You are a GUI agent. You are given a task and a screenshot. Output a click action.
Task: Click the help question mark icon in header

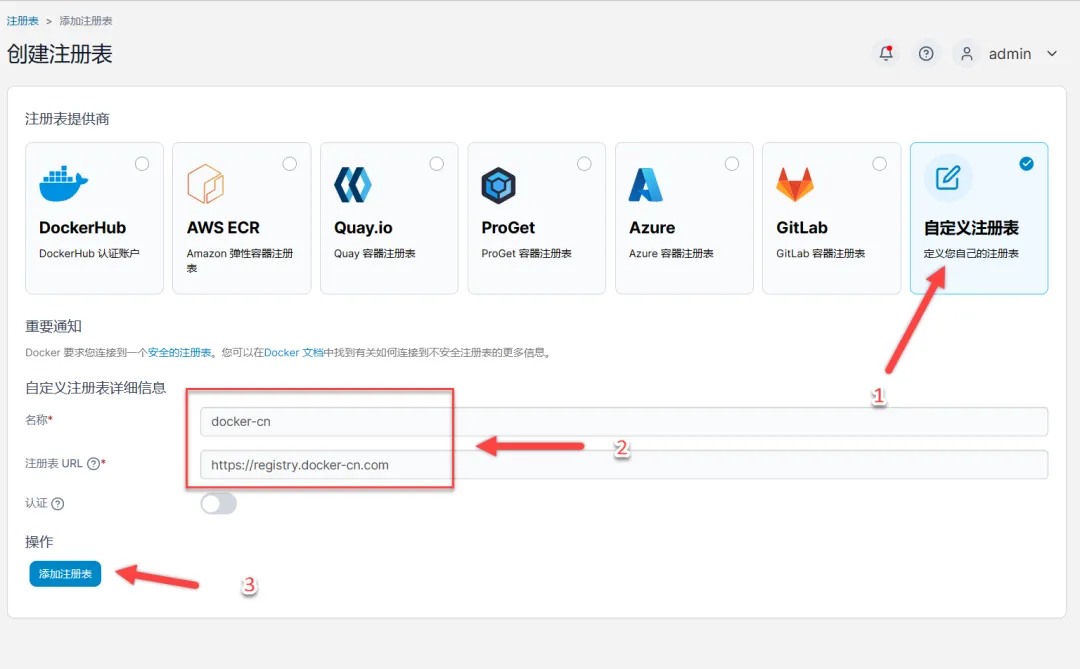coord(926,53)
